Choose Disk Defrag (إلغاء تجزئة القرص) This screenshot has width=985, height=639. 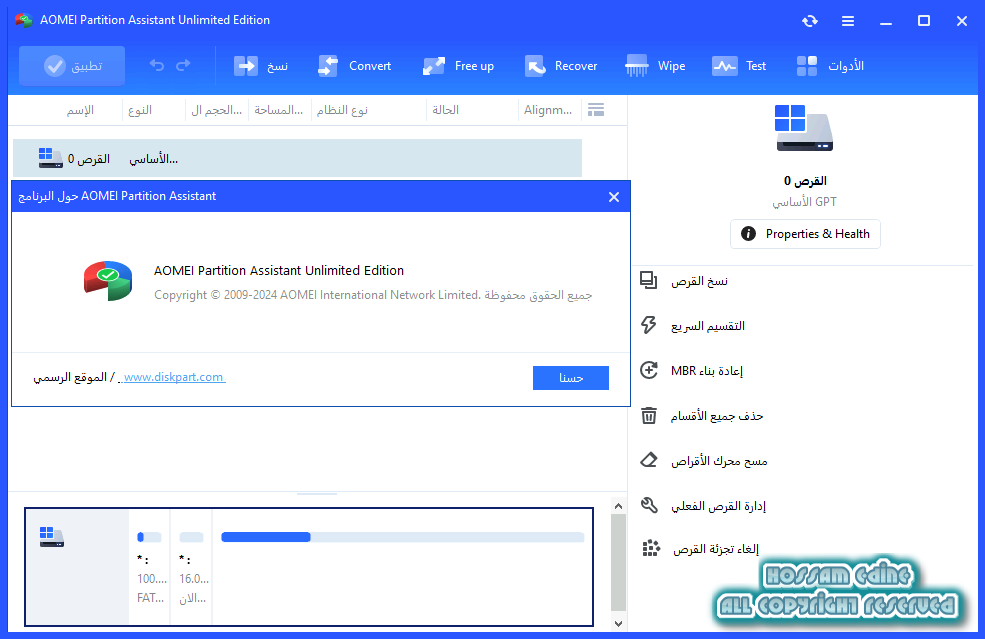tap(700, 549)
